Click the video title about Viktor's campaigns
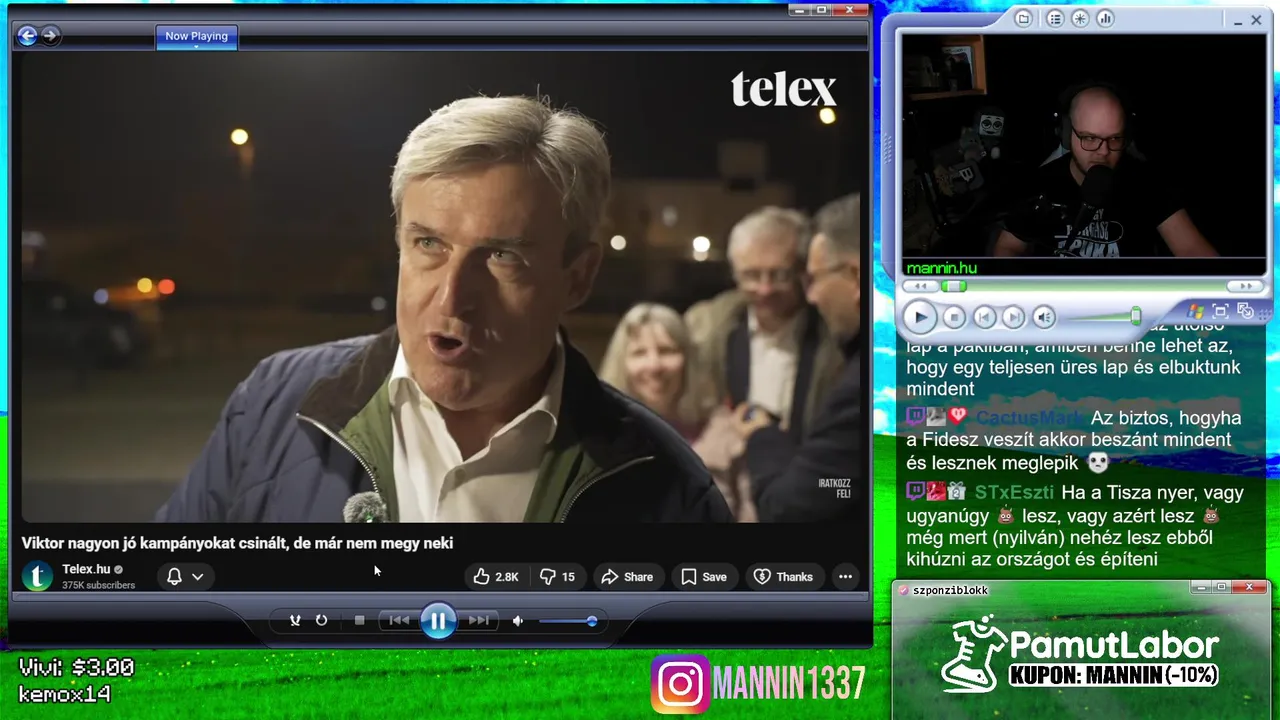Screen dimensions: 1280x720 tap(238, 543)
